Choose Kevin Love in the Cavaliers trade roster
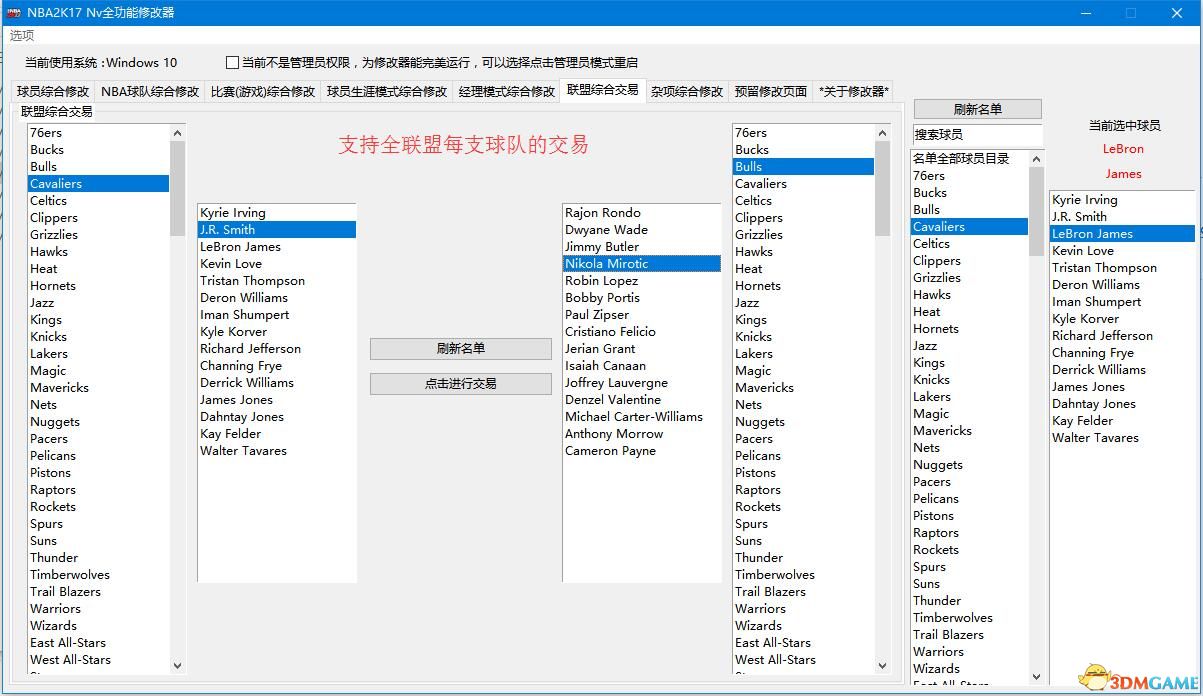Screen dimensions: 1203x696 tap(277, 264)
